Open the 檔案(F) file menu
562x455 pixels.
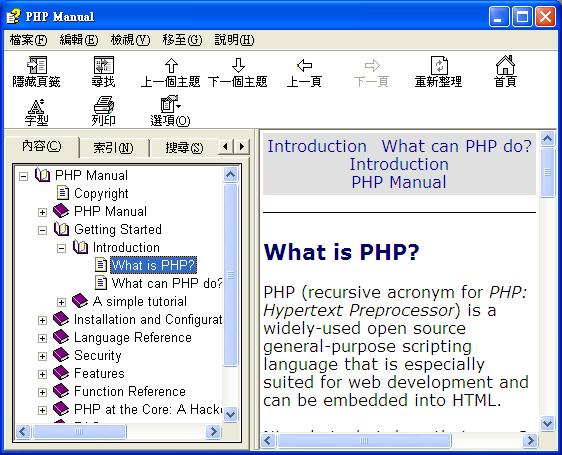click(x=28, y=40)
